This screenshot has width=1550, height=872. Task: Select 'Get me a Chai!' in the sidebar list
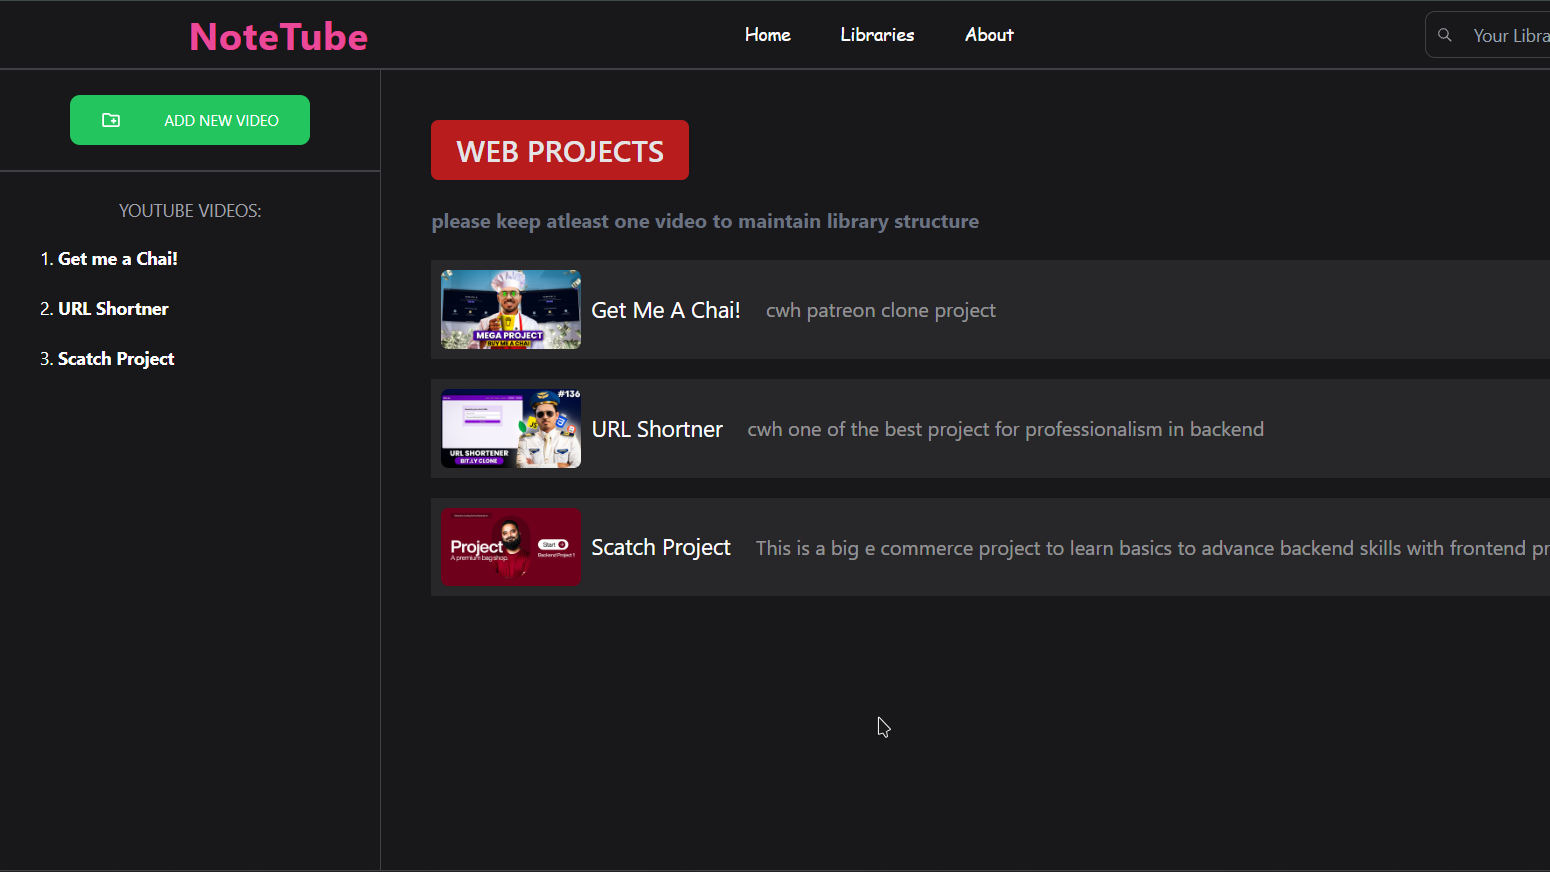pos(117,258)
